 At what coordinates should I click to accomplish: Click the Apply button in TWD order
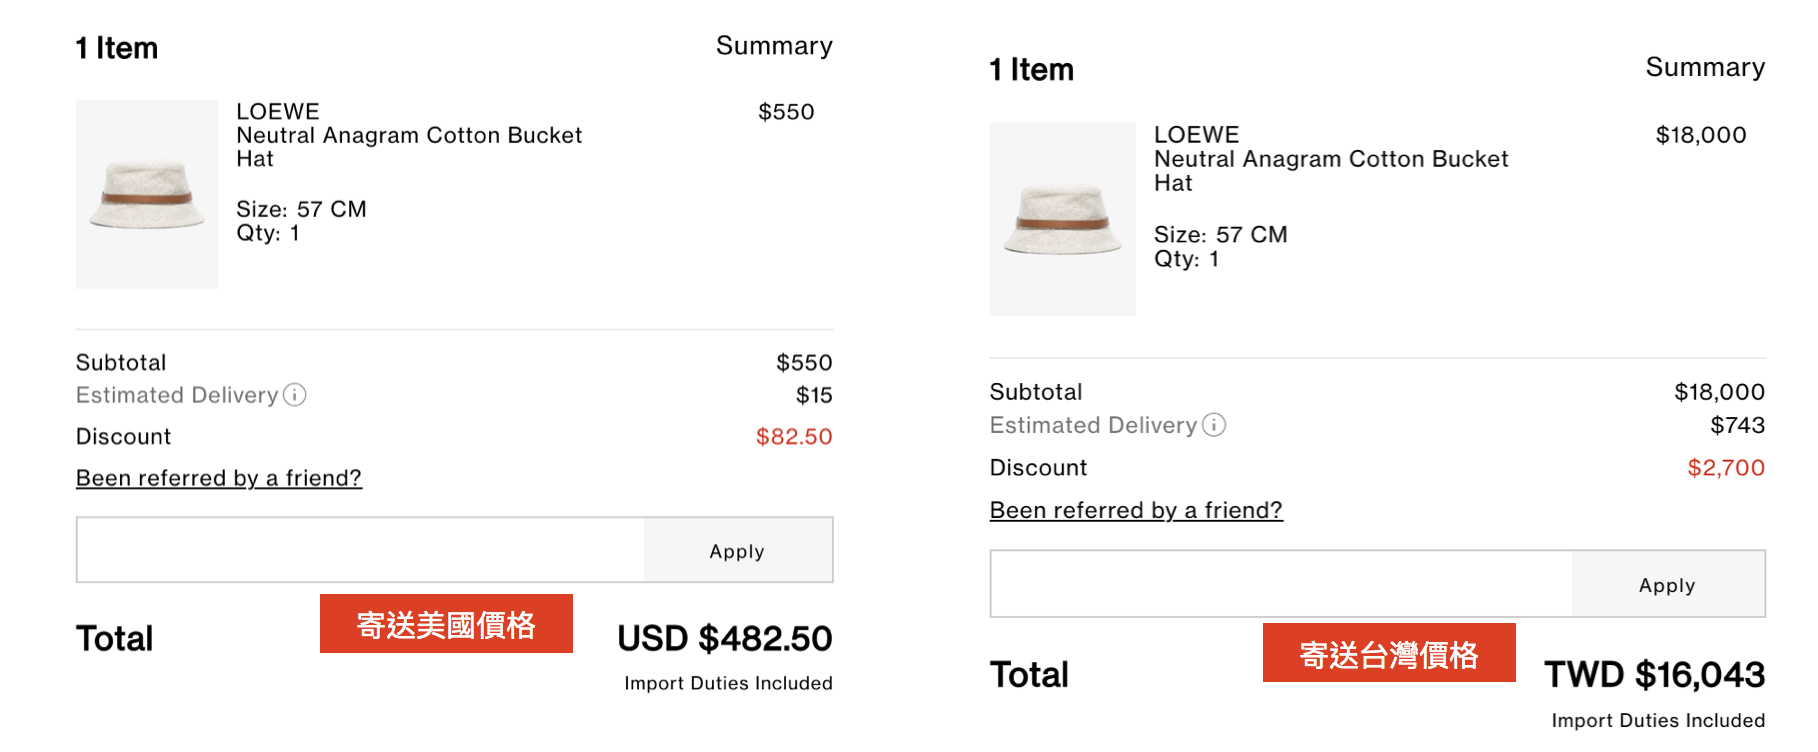tap(1668, 584)
